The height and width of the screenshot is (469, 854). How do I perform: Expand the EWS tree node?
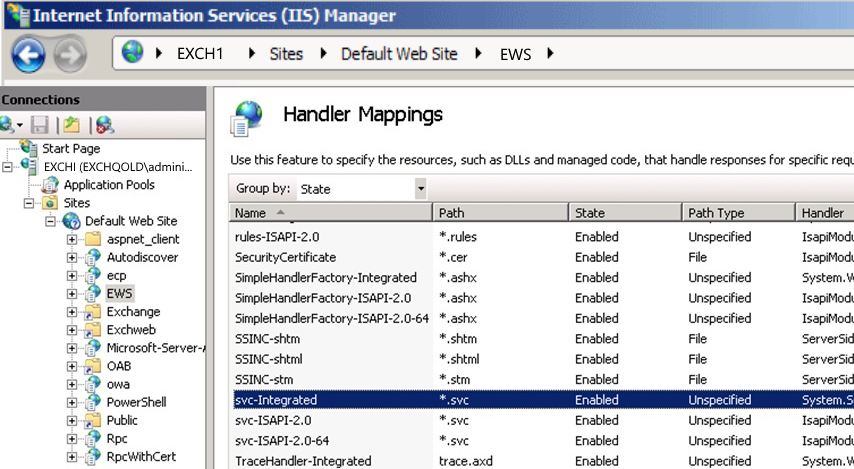[71, 294]
